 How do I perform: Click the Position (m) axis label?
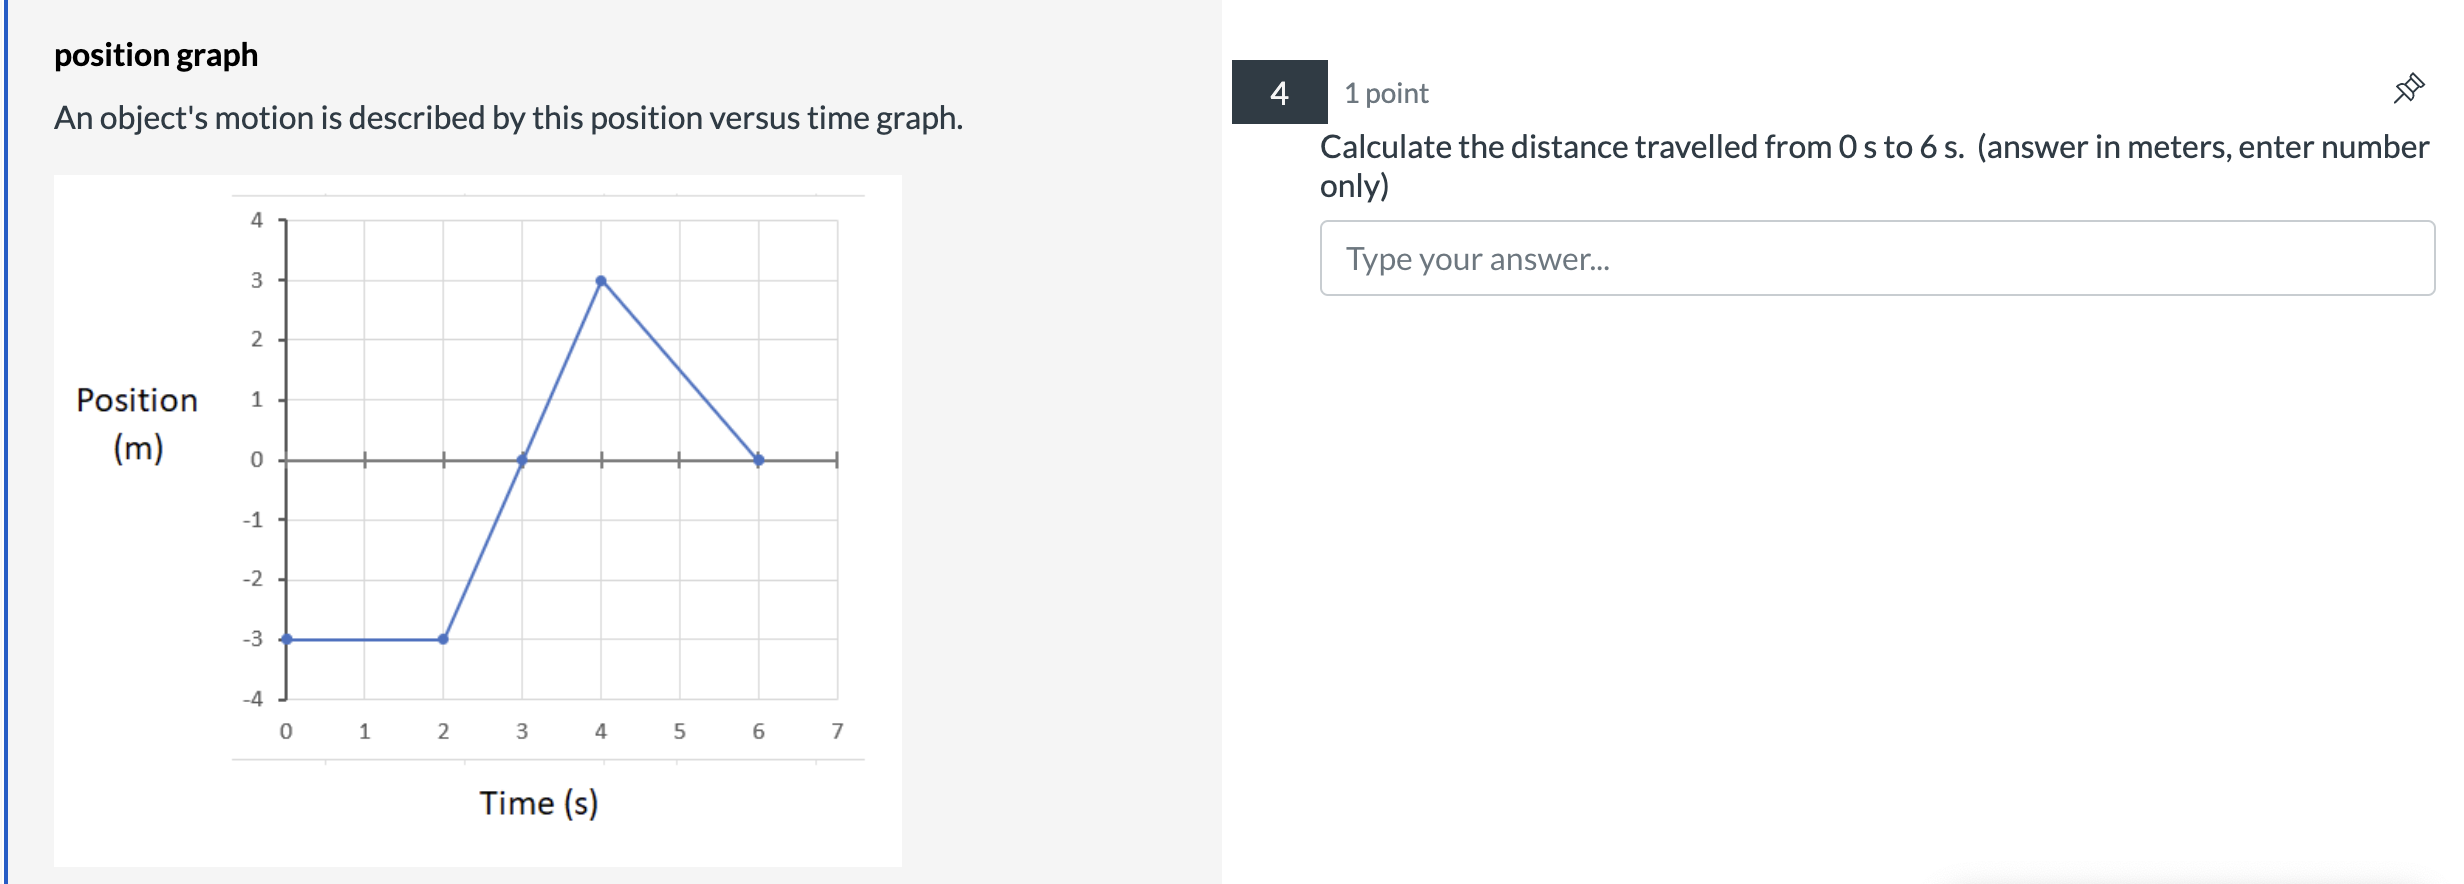[x=136, y=422]
